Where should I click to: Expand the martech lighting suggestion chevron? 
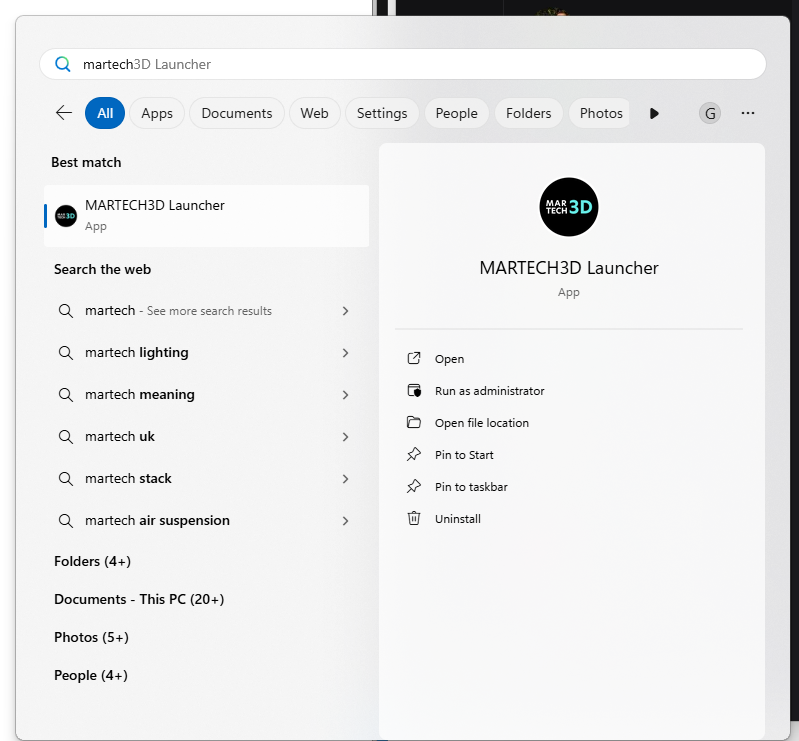click(x=345, y=353)
